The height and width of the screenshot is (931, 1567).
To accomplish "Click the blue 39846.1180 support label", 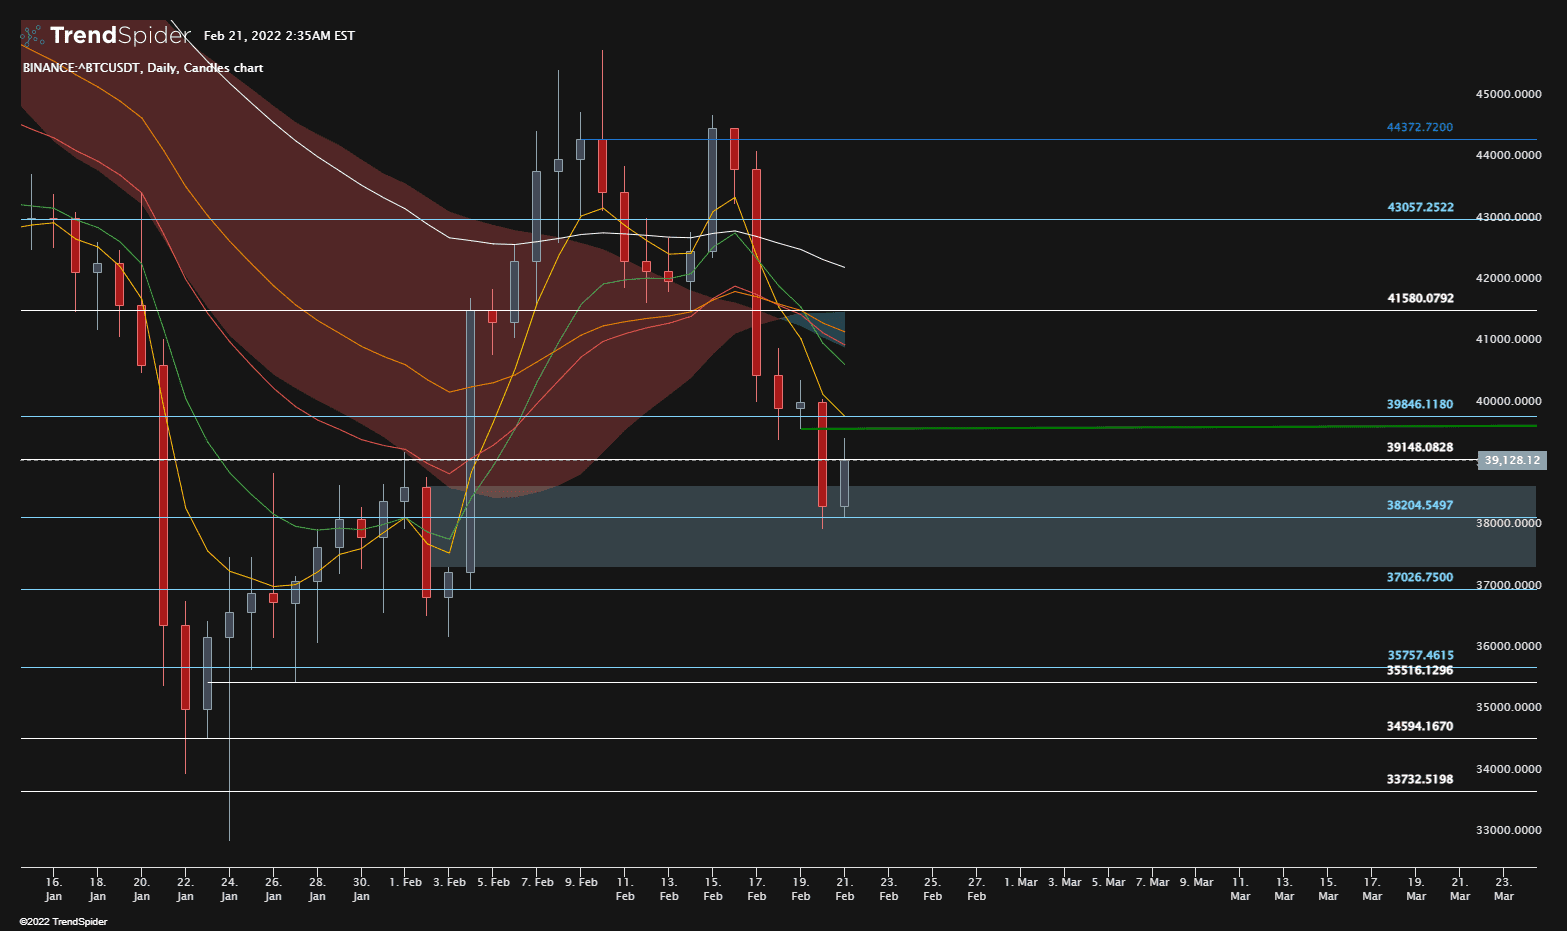I will coord(1419,404).
